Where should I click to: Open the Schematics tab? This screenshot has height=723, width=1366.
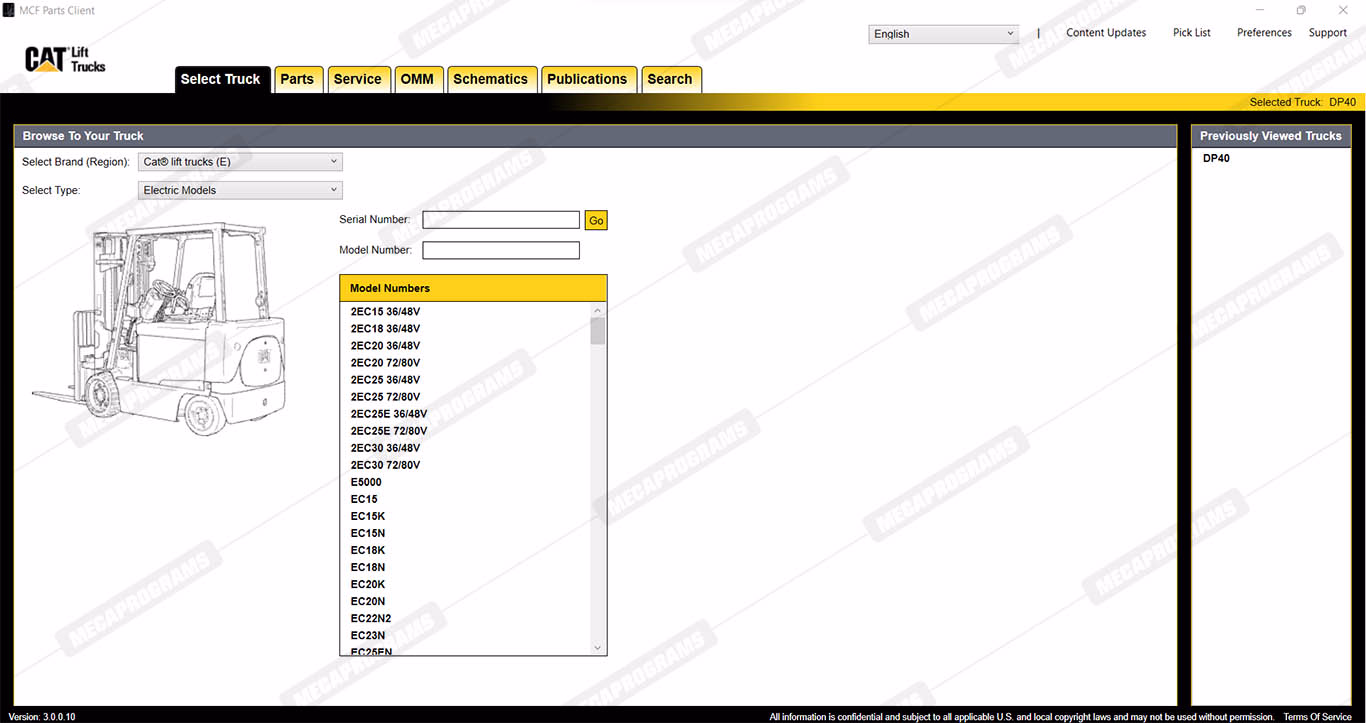pyautogui.click(x=490, y=80)
